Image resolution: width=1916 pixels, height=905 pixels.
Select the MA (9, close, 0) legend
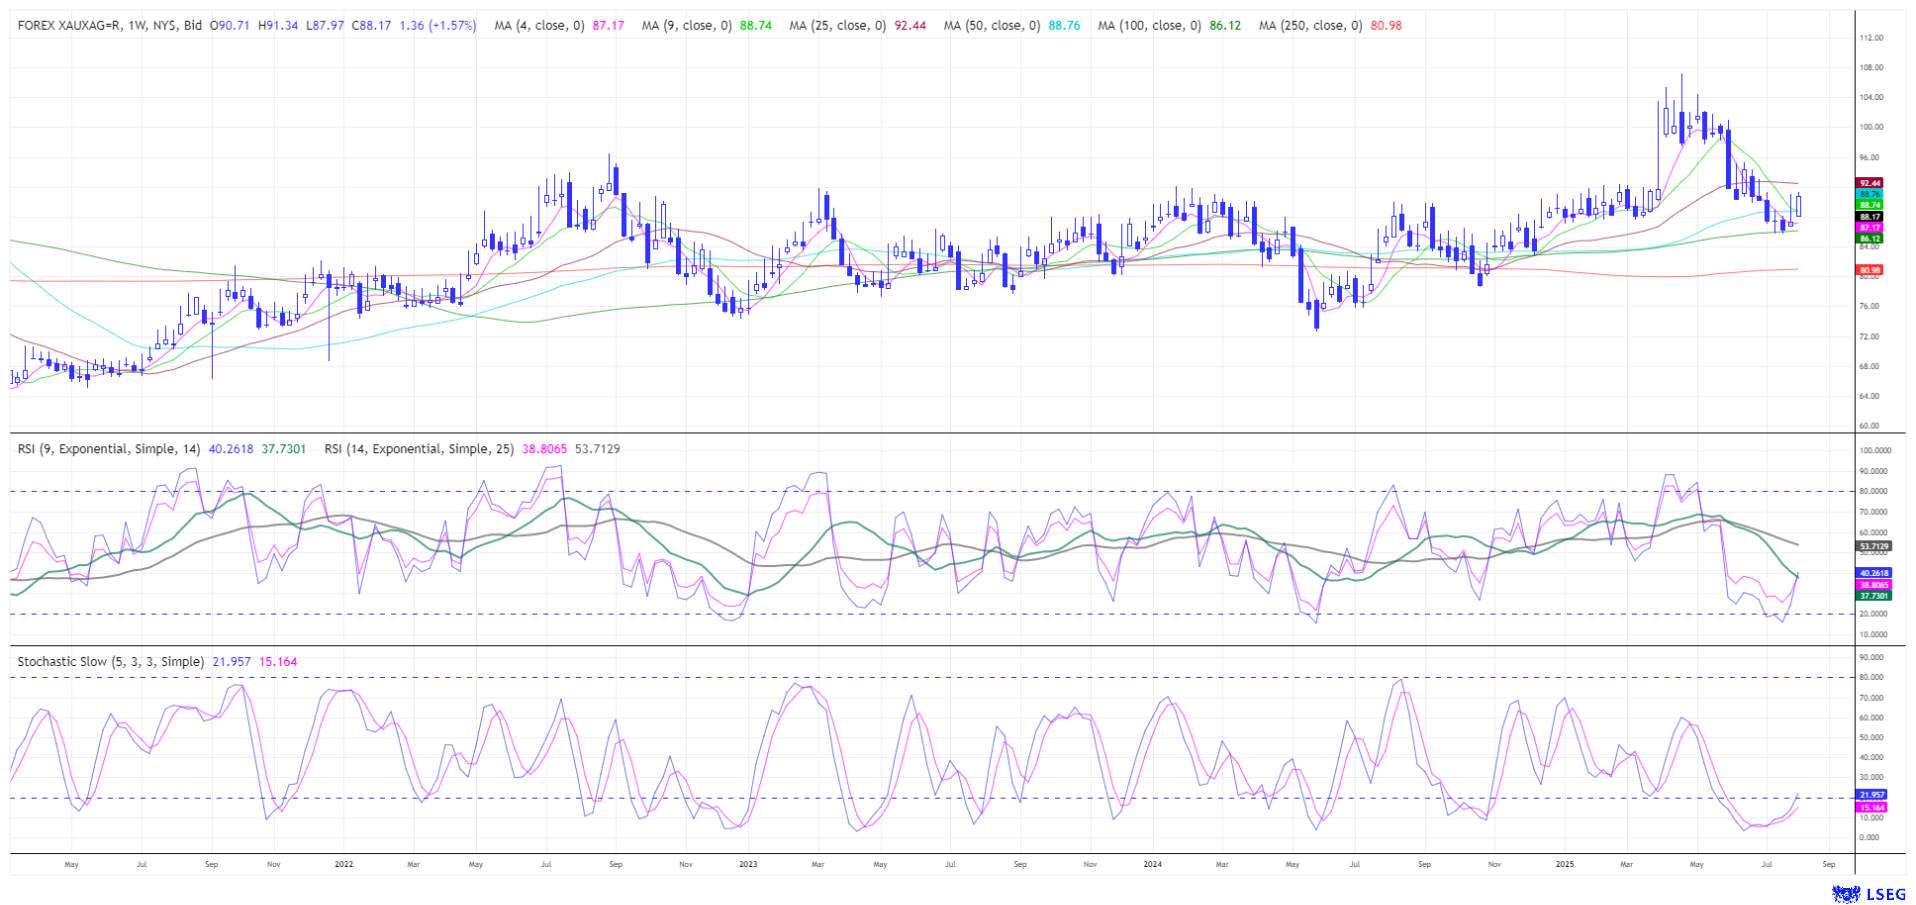coord(686,25)
